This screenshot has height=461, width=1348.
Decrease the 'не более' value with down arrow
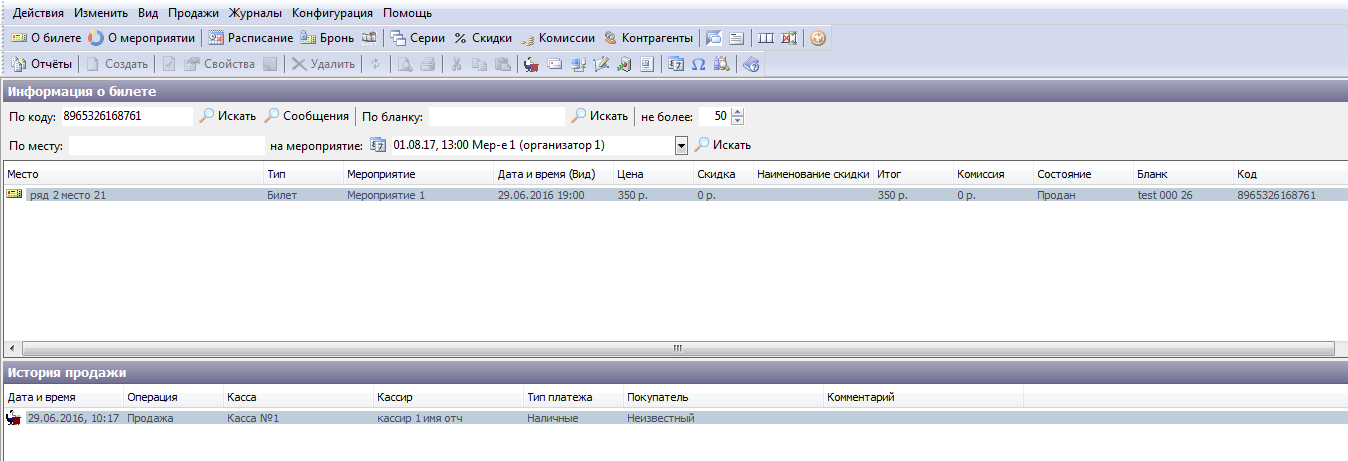(x=738, y=121)
